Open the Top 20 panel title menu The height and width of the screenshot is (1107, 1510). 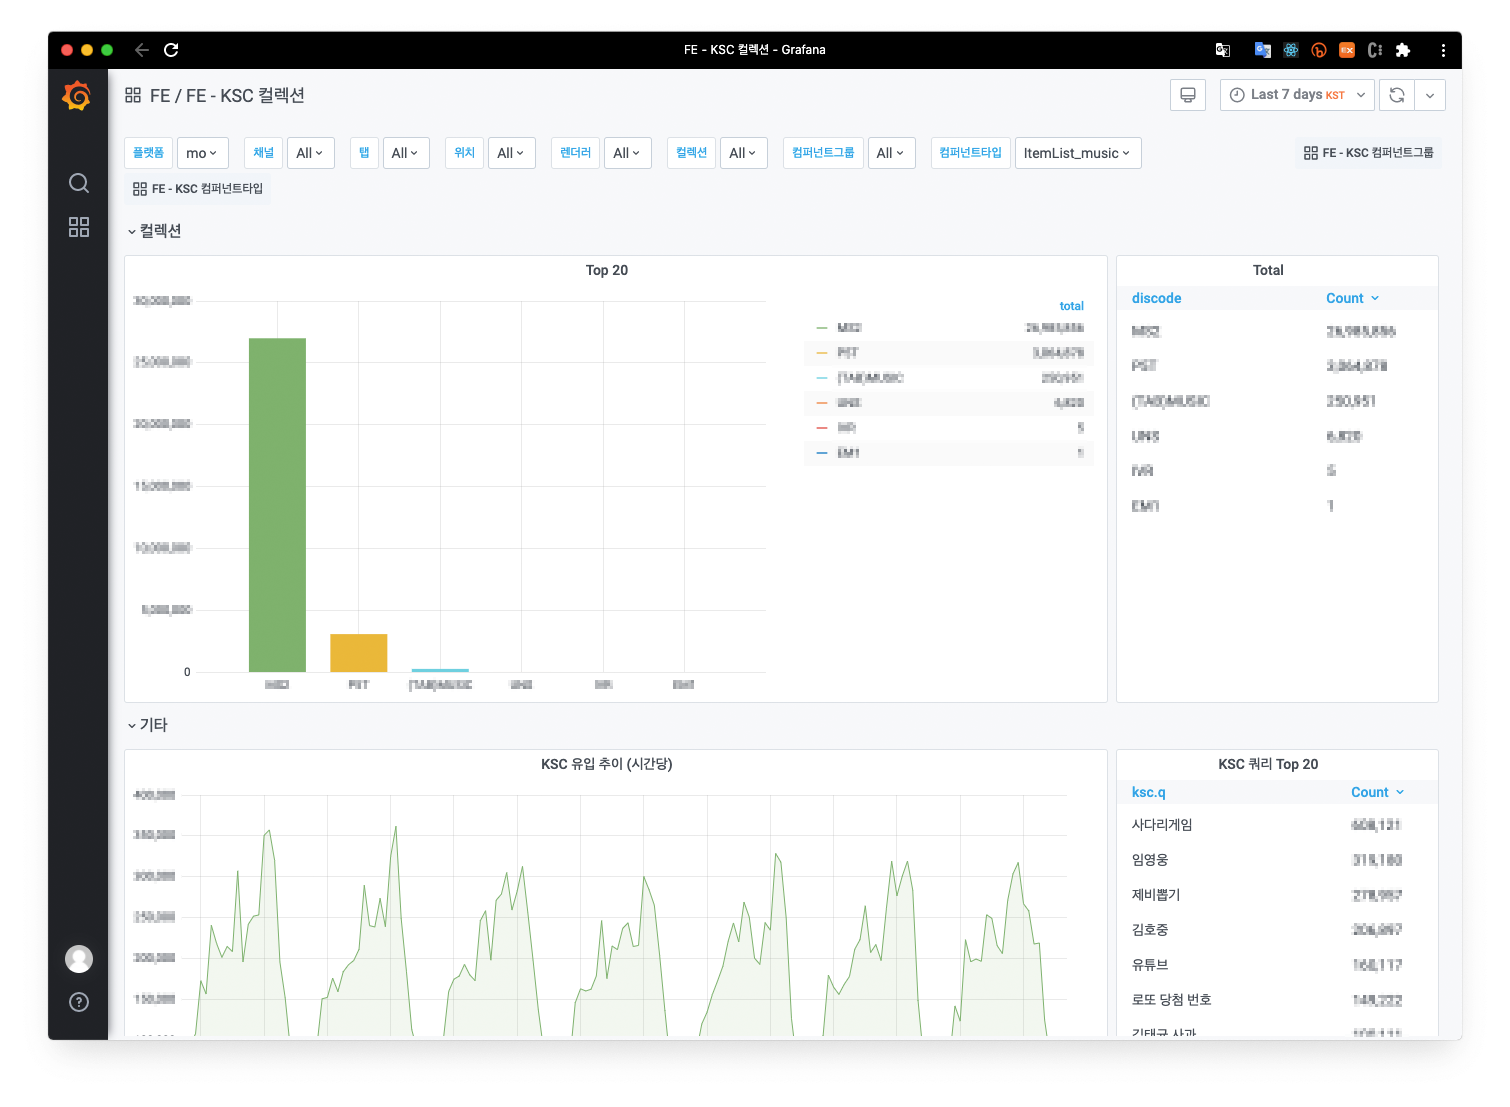[607, 270]
